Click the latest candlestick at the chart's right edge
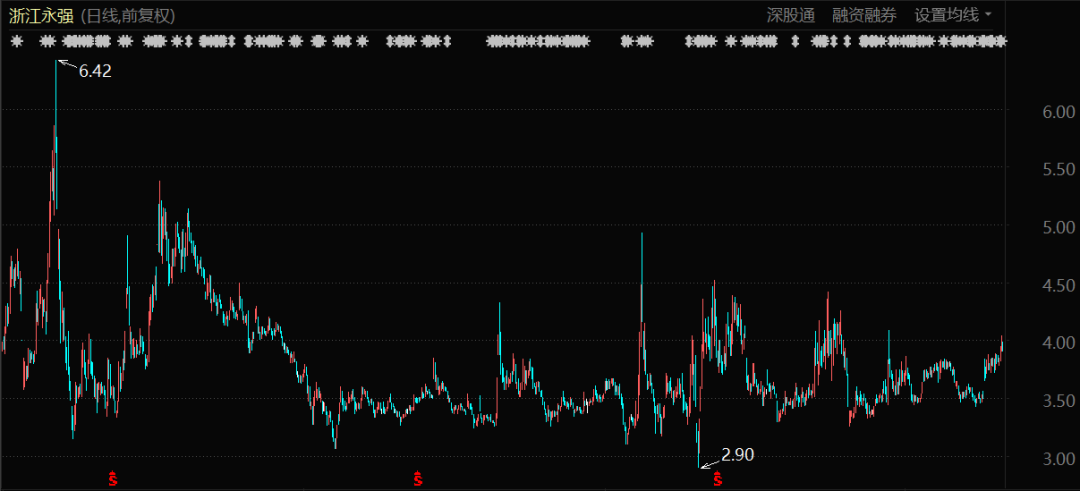This screenshot has width=1080, height=491. tap(1002, 345)
